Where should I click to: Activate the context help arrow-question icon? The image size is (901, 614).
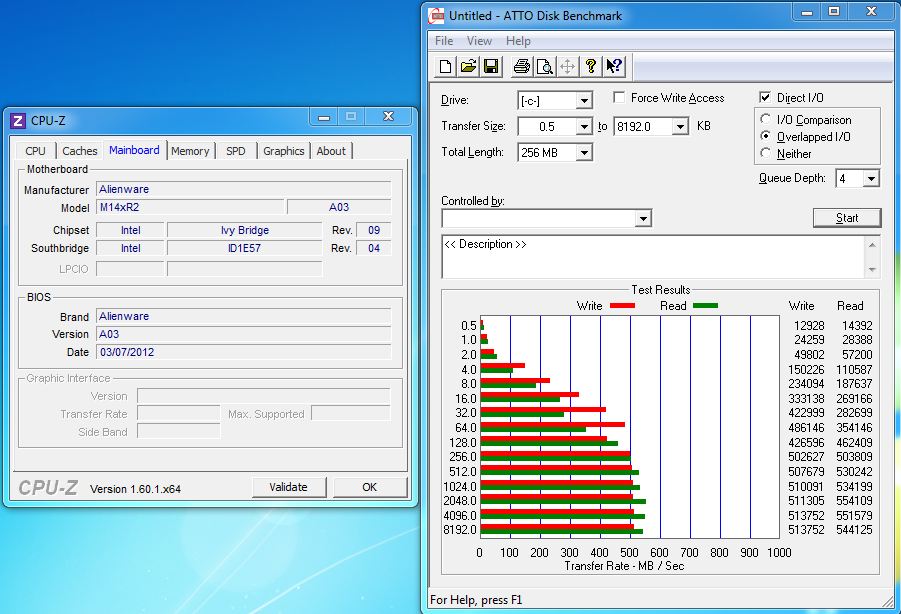click(614, 67)
